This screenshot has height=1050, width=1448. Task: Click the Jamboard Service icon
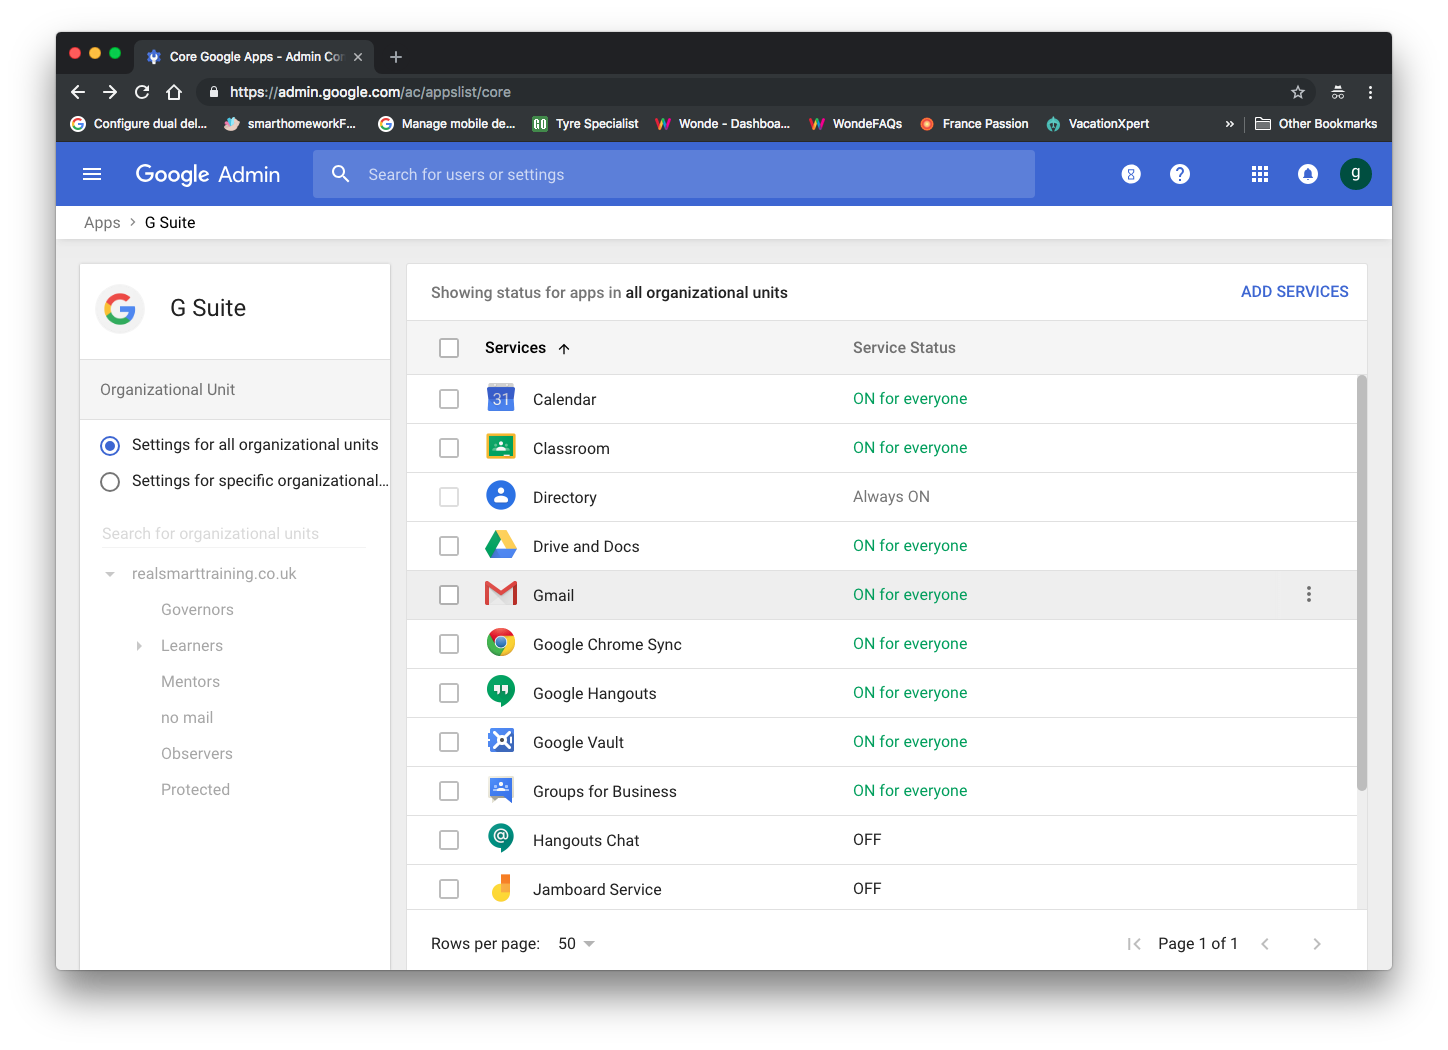[x=501, y=888]
